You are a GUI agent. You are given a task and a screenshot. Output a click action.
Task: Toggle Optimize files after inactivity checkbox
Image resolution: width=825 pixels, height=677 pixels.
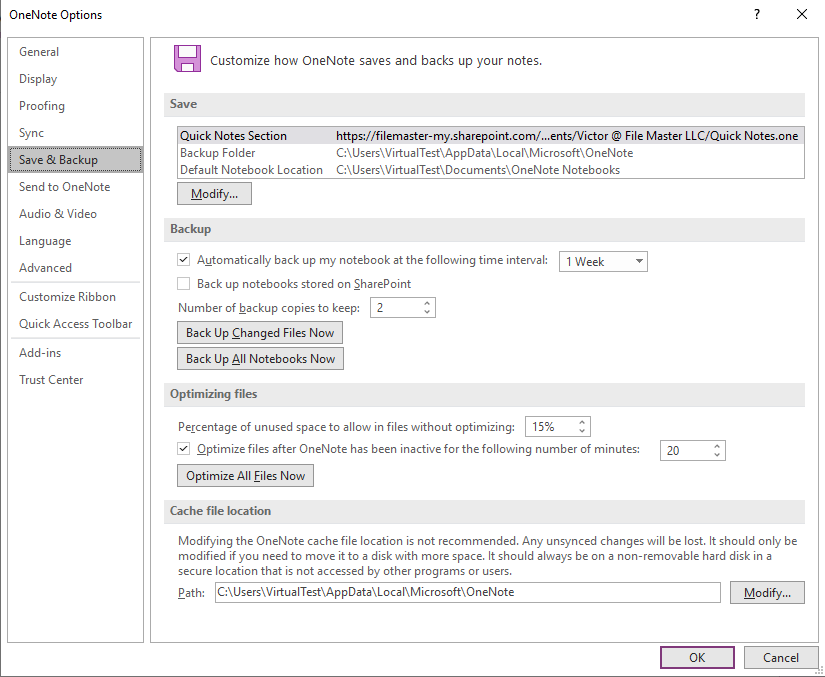[184, 449]
